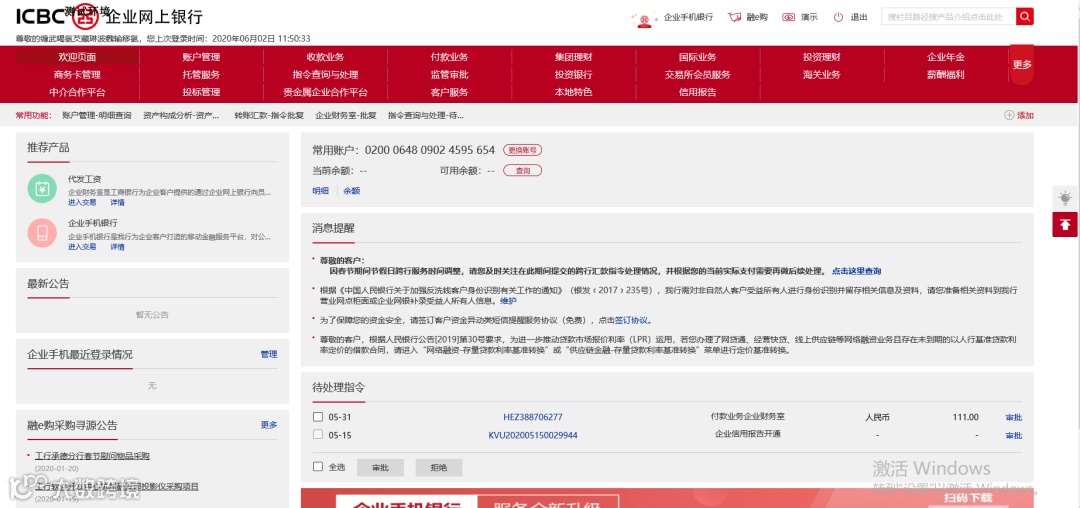Click the 退出 power icon

[838, 17]
